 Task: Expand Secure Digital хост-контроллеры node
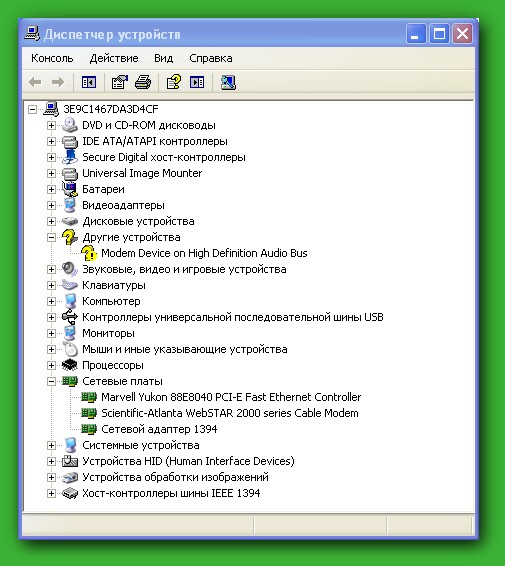click(x=51, y=157)
